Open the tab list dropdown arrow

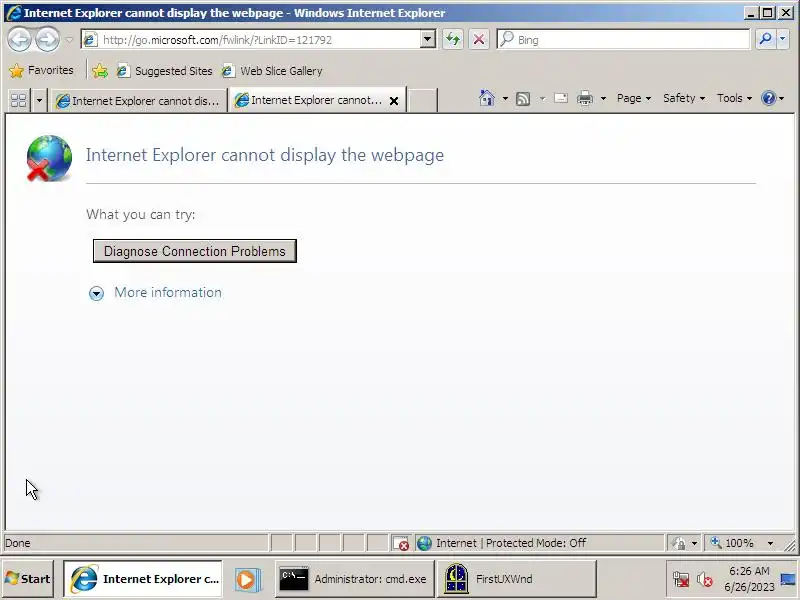[39, 100]
